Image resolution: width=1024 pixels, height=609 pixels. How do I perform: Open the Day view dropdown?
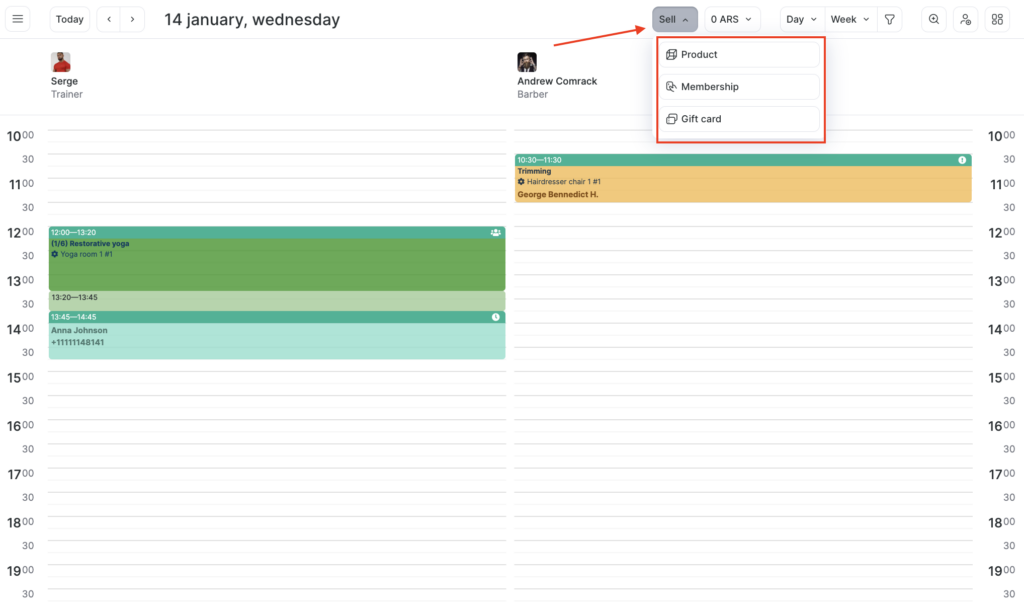(802, 19)
